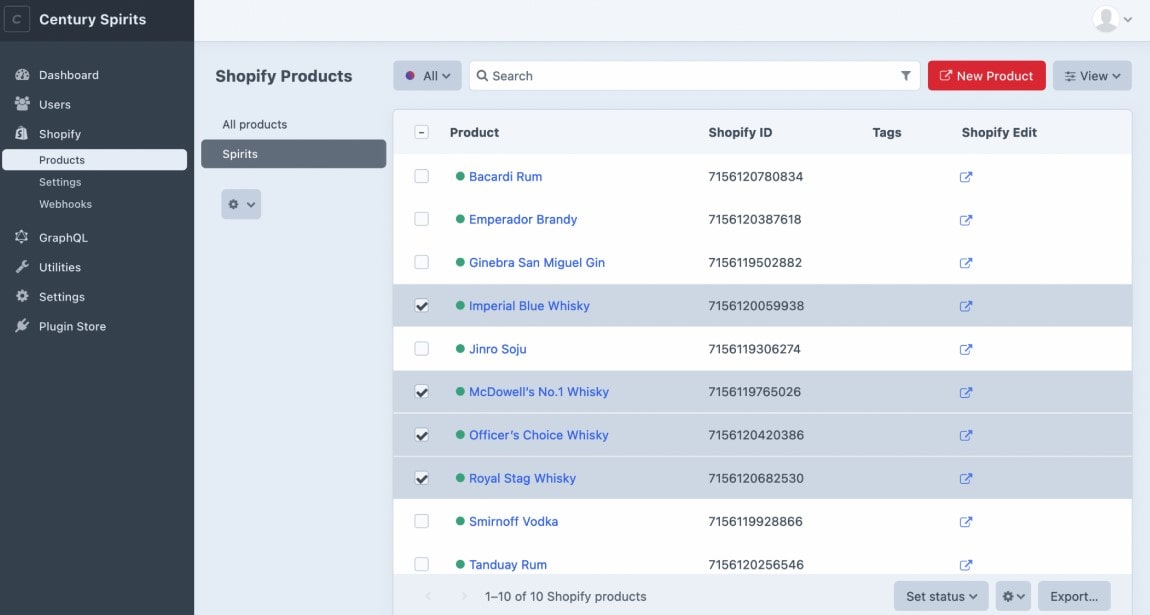Focus the Search input field
1150x615 pixels.
coord(690,76)
